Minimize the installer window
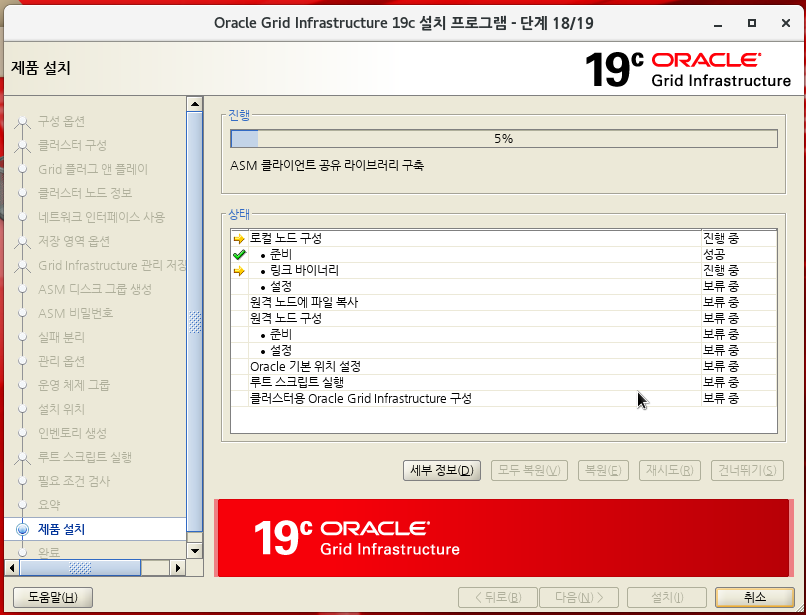This screenshot has width=806, height=615. 718,23
